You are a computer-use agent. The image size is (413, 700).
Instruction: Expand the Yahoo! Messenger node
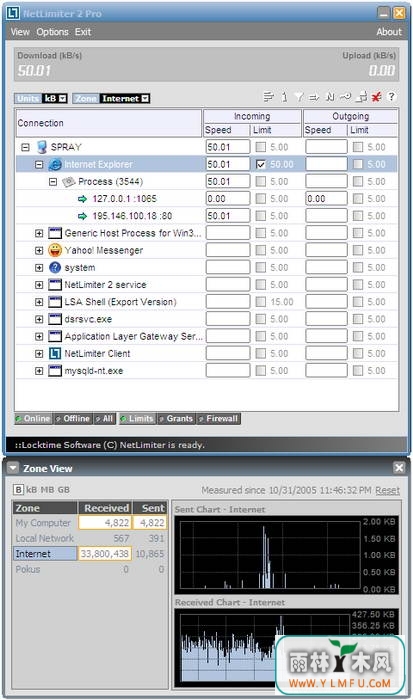[39, 250]
